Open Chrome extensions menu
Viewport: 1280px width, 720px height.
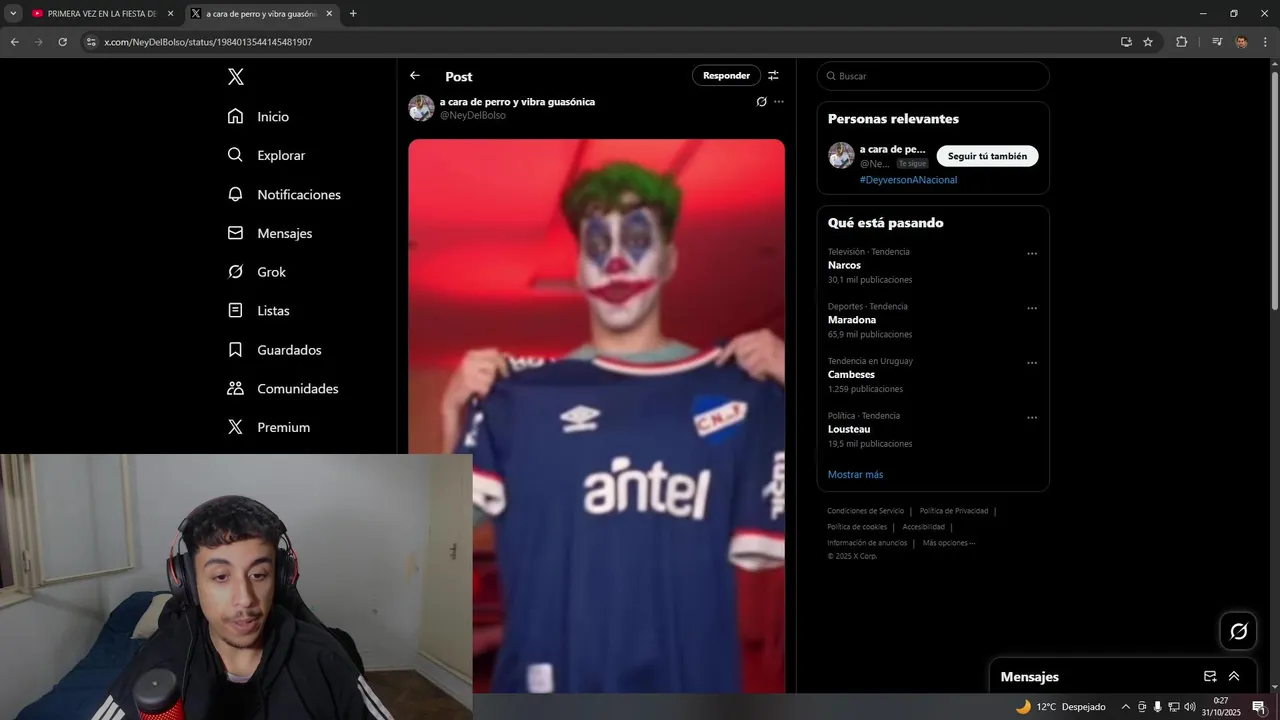tap(1182, 42)
